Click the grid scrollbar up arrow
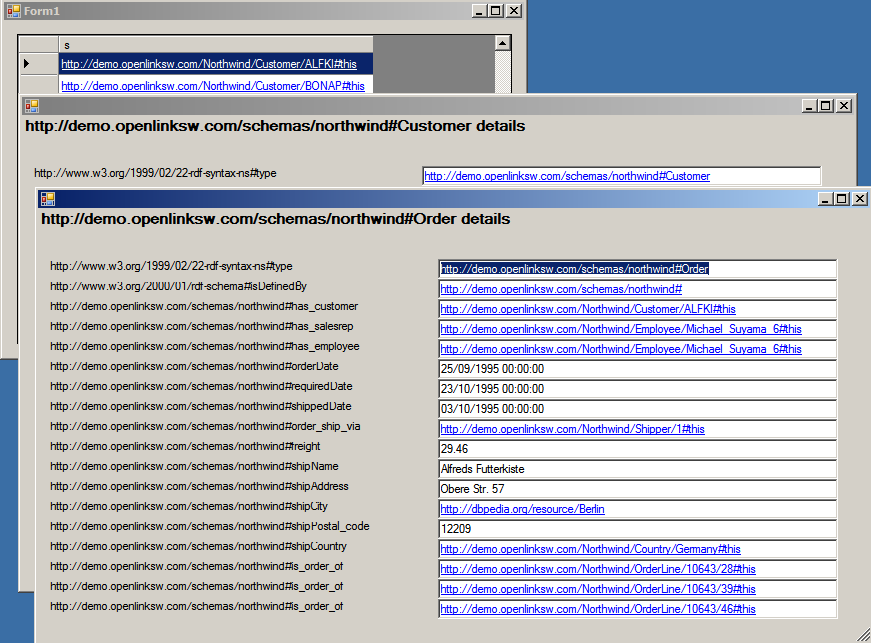 504,44
